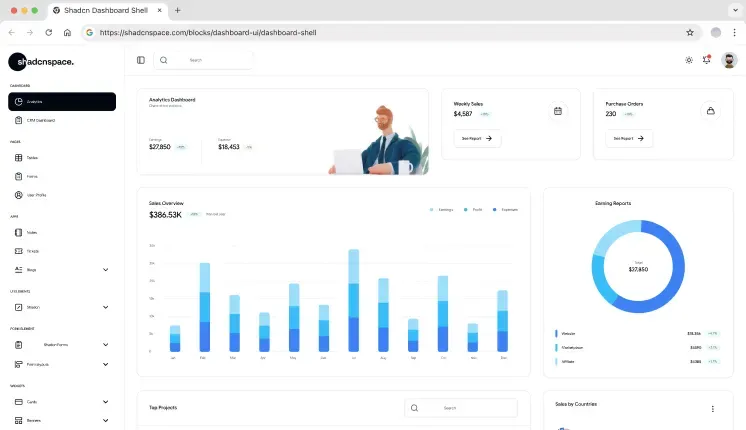Expand the Shadcn Forms sidebar group
Viewport: 746px width, 430px height.
105,345
